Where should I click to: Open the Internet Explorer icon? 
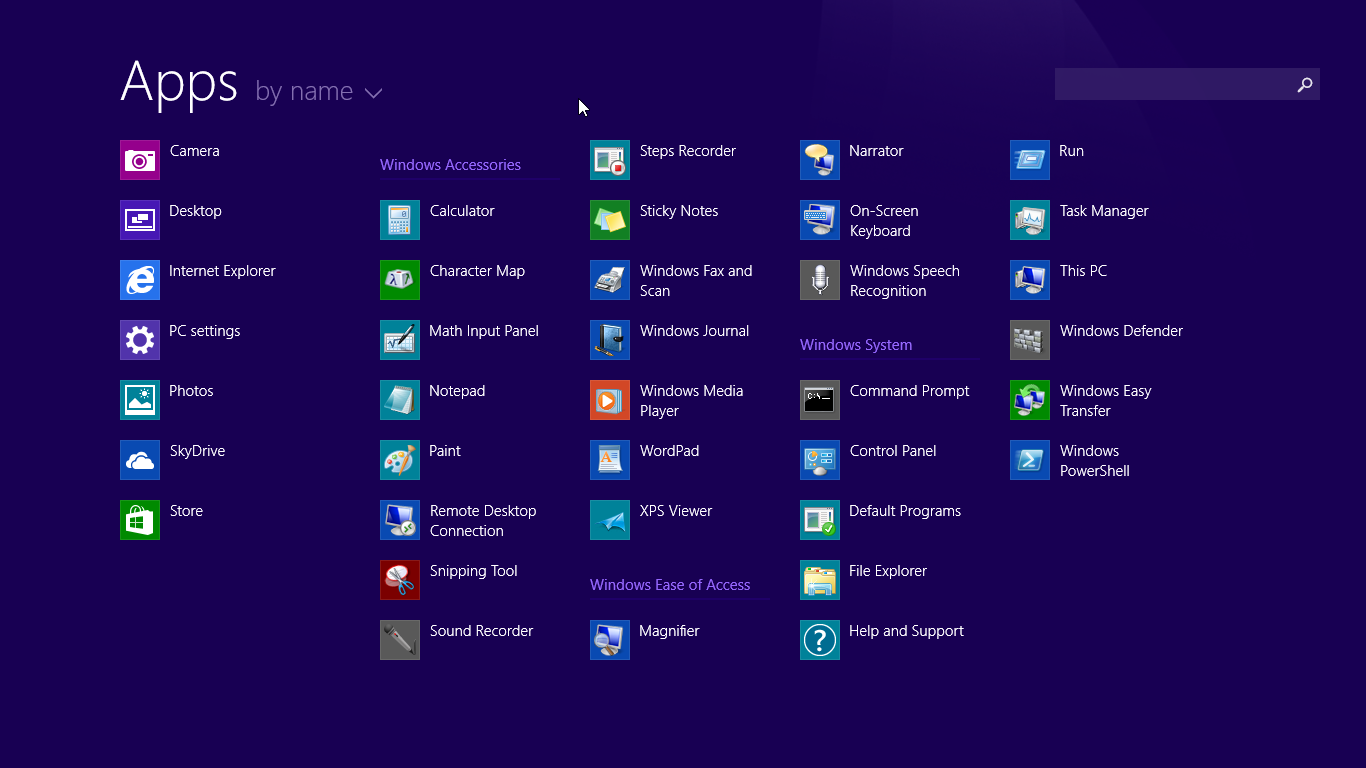point(140,280)
